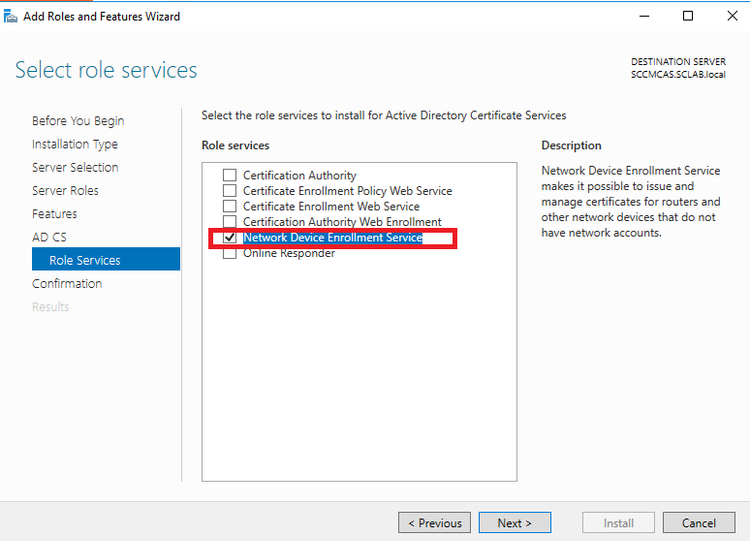
Task: Enable the Online Responder role service
Action: [230, 253]
